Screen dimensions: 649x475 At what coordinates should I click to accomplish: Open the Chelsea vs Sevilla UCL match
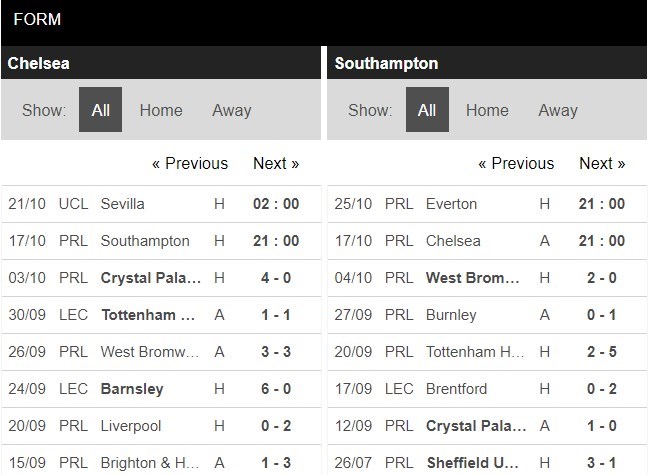(161, 204)
